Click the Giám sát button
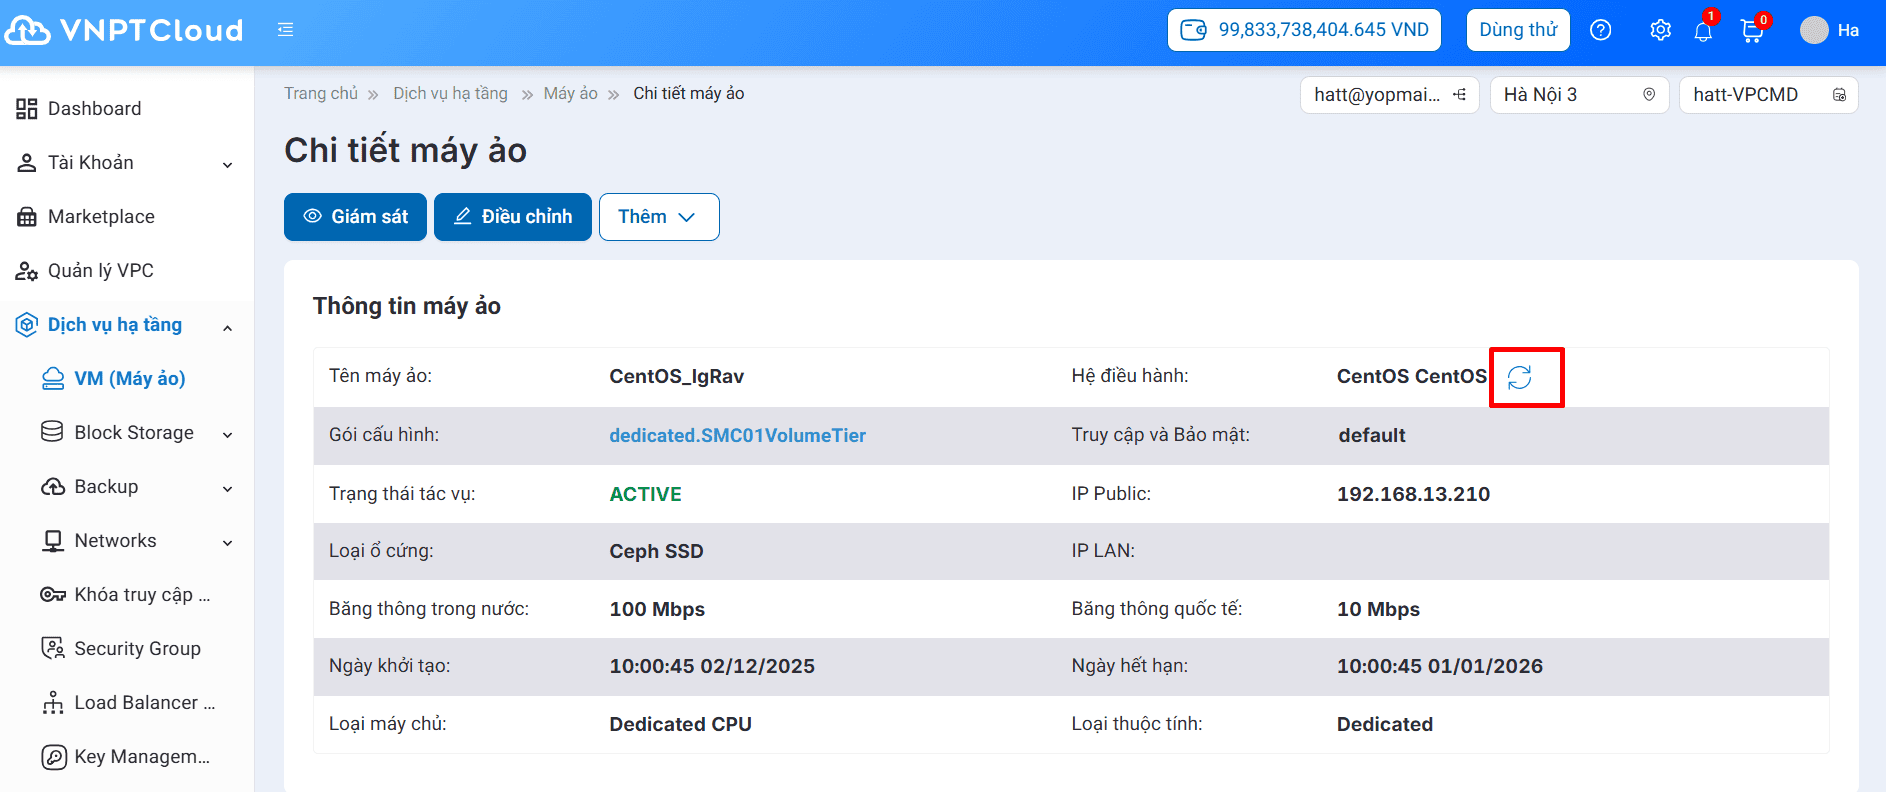The height and width of the screenshot is (792, 1886). 355,217
